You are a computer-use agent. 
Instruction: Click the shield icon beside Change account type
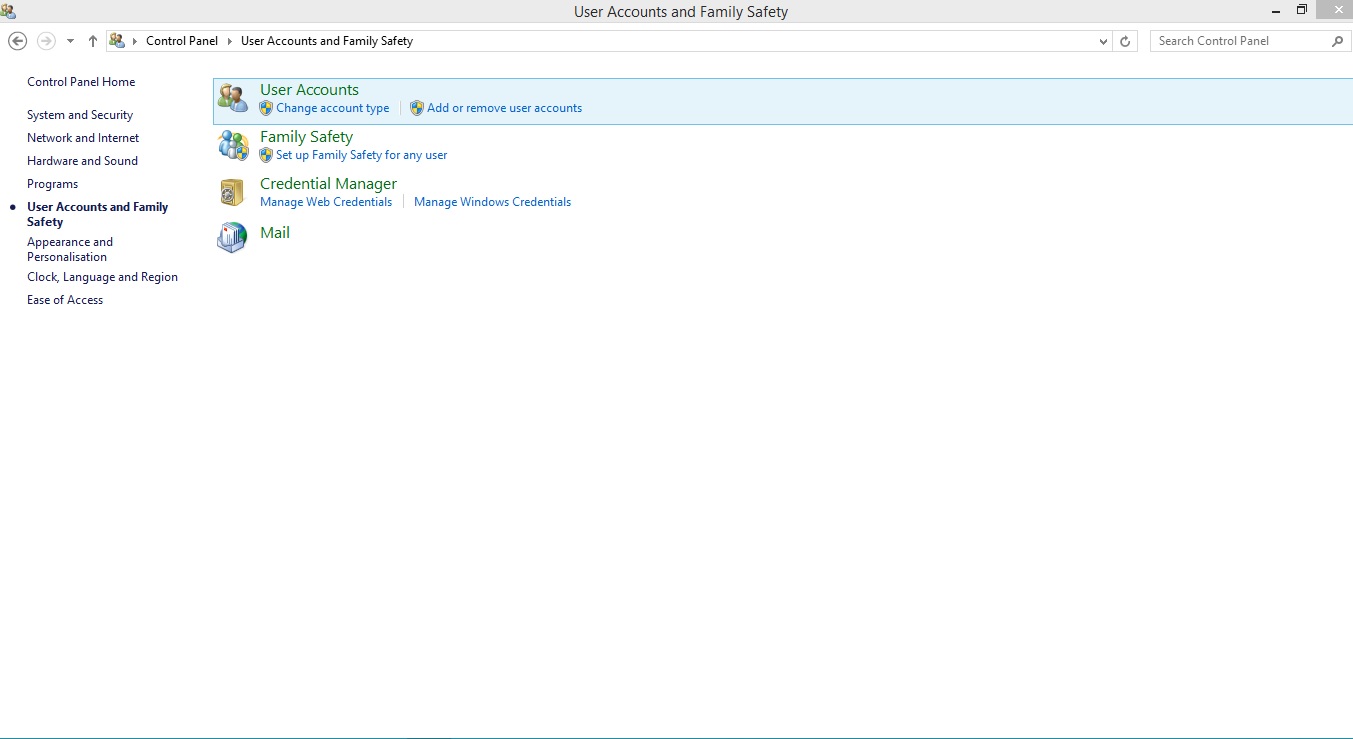(x=267, y=108)
